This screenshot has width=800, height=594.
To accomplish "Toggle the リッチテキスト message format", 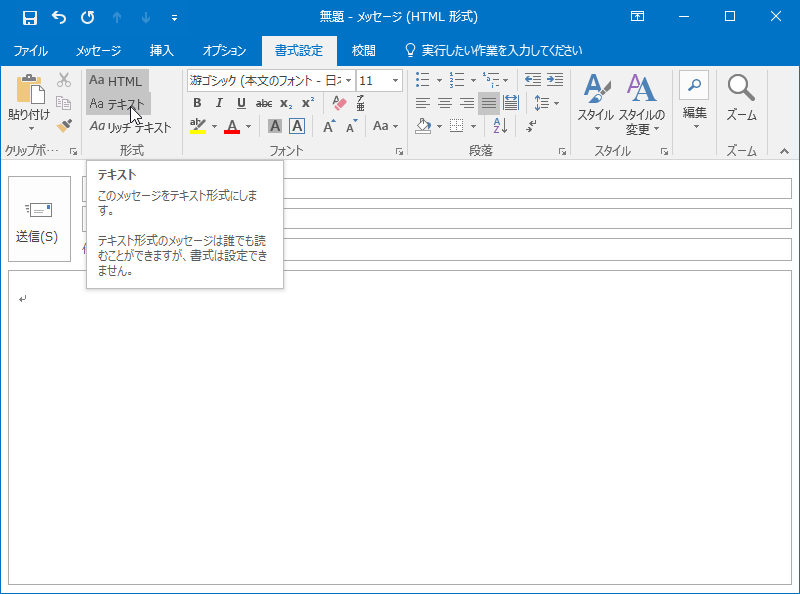I will click(x=133, y=126).
